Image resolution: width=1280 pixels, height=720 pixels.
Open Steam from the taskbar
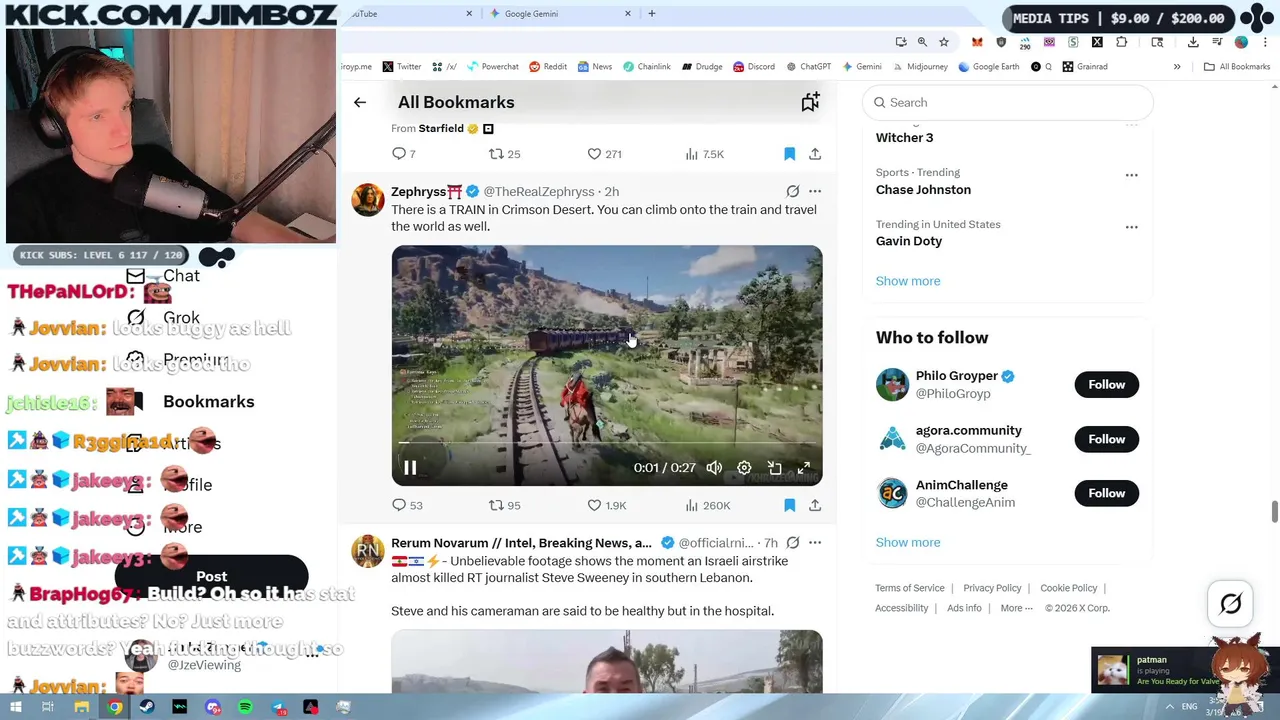pos(147,707)
